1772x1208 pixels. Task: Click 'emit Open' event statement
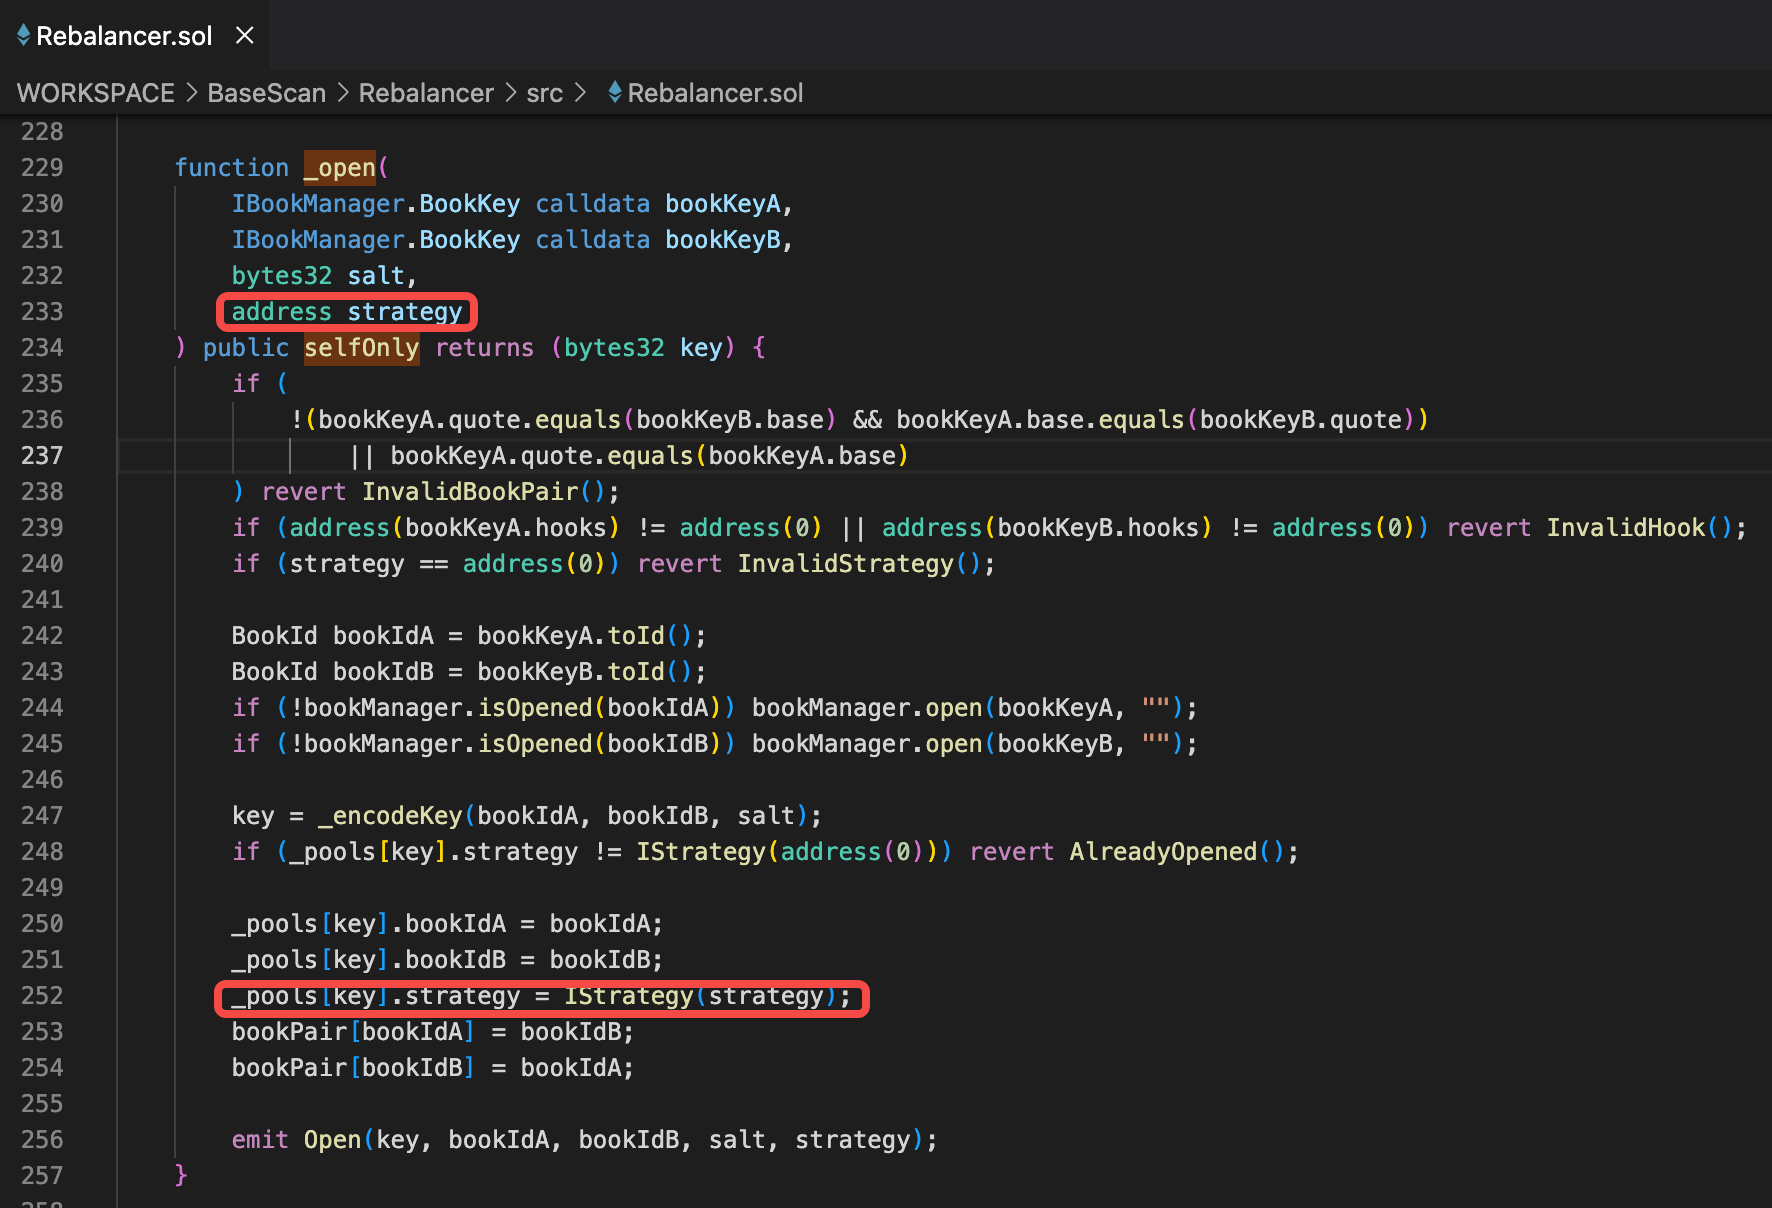296,1140
